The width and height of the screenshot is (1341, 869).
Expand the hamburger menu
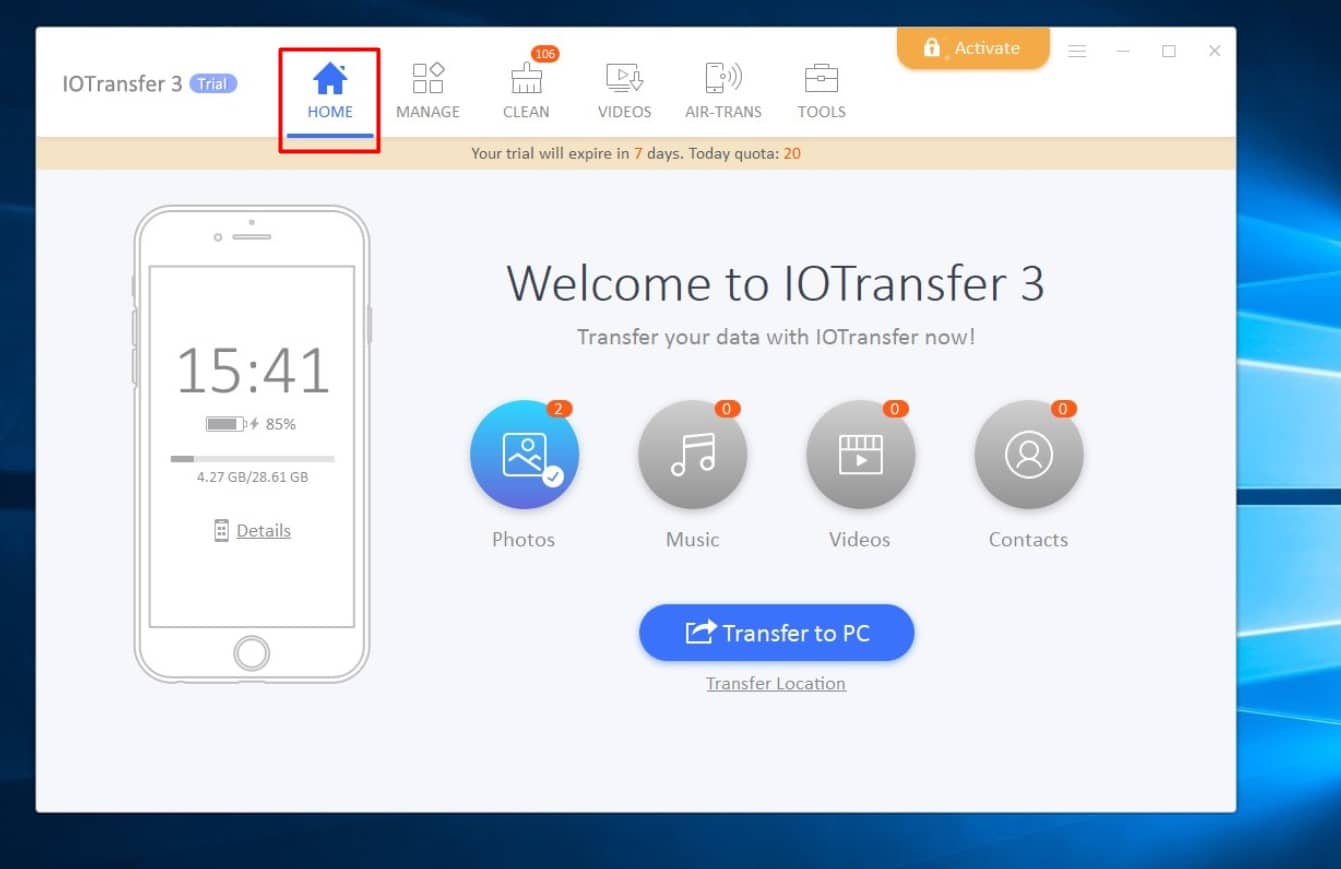tap(1077, 51)
